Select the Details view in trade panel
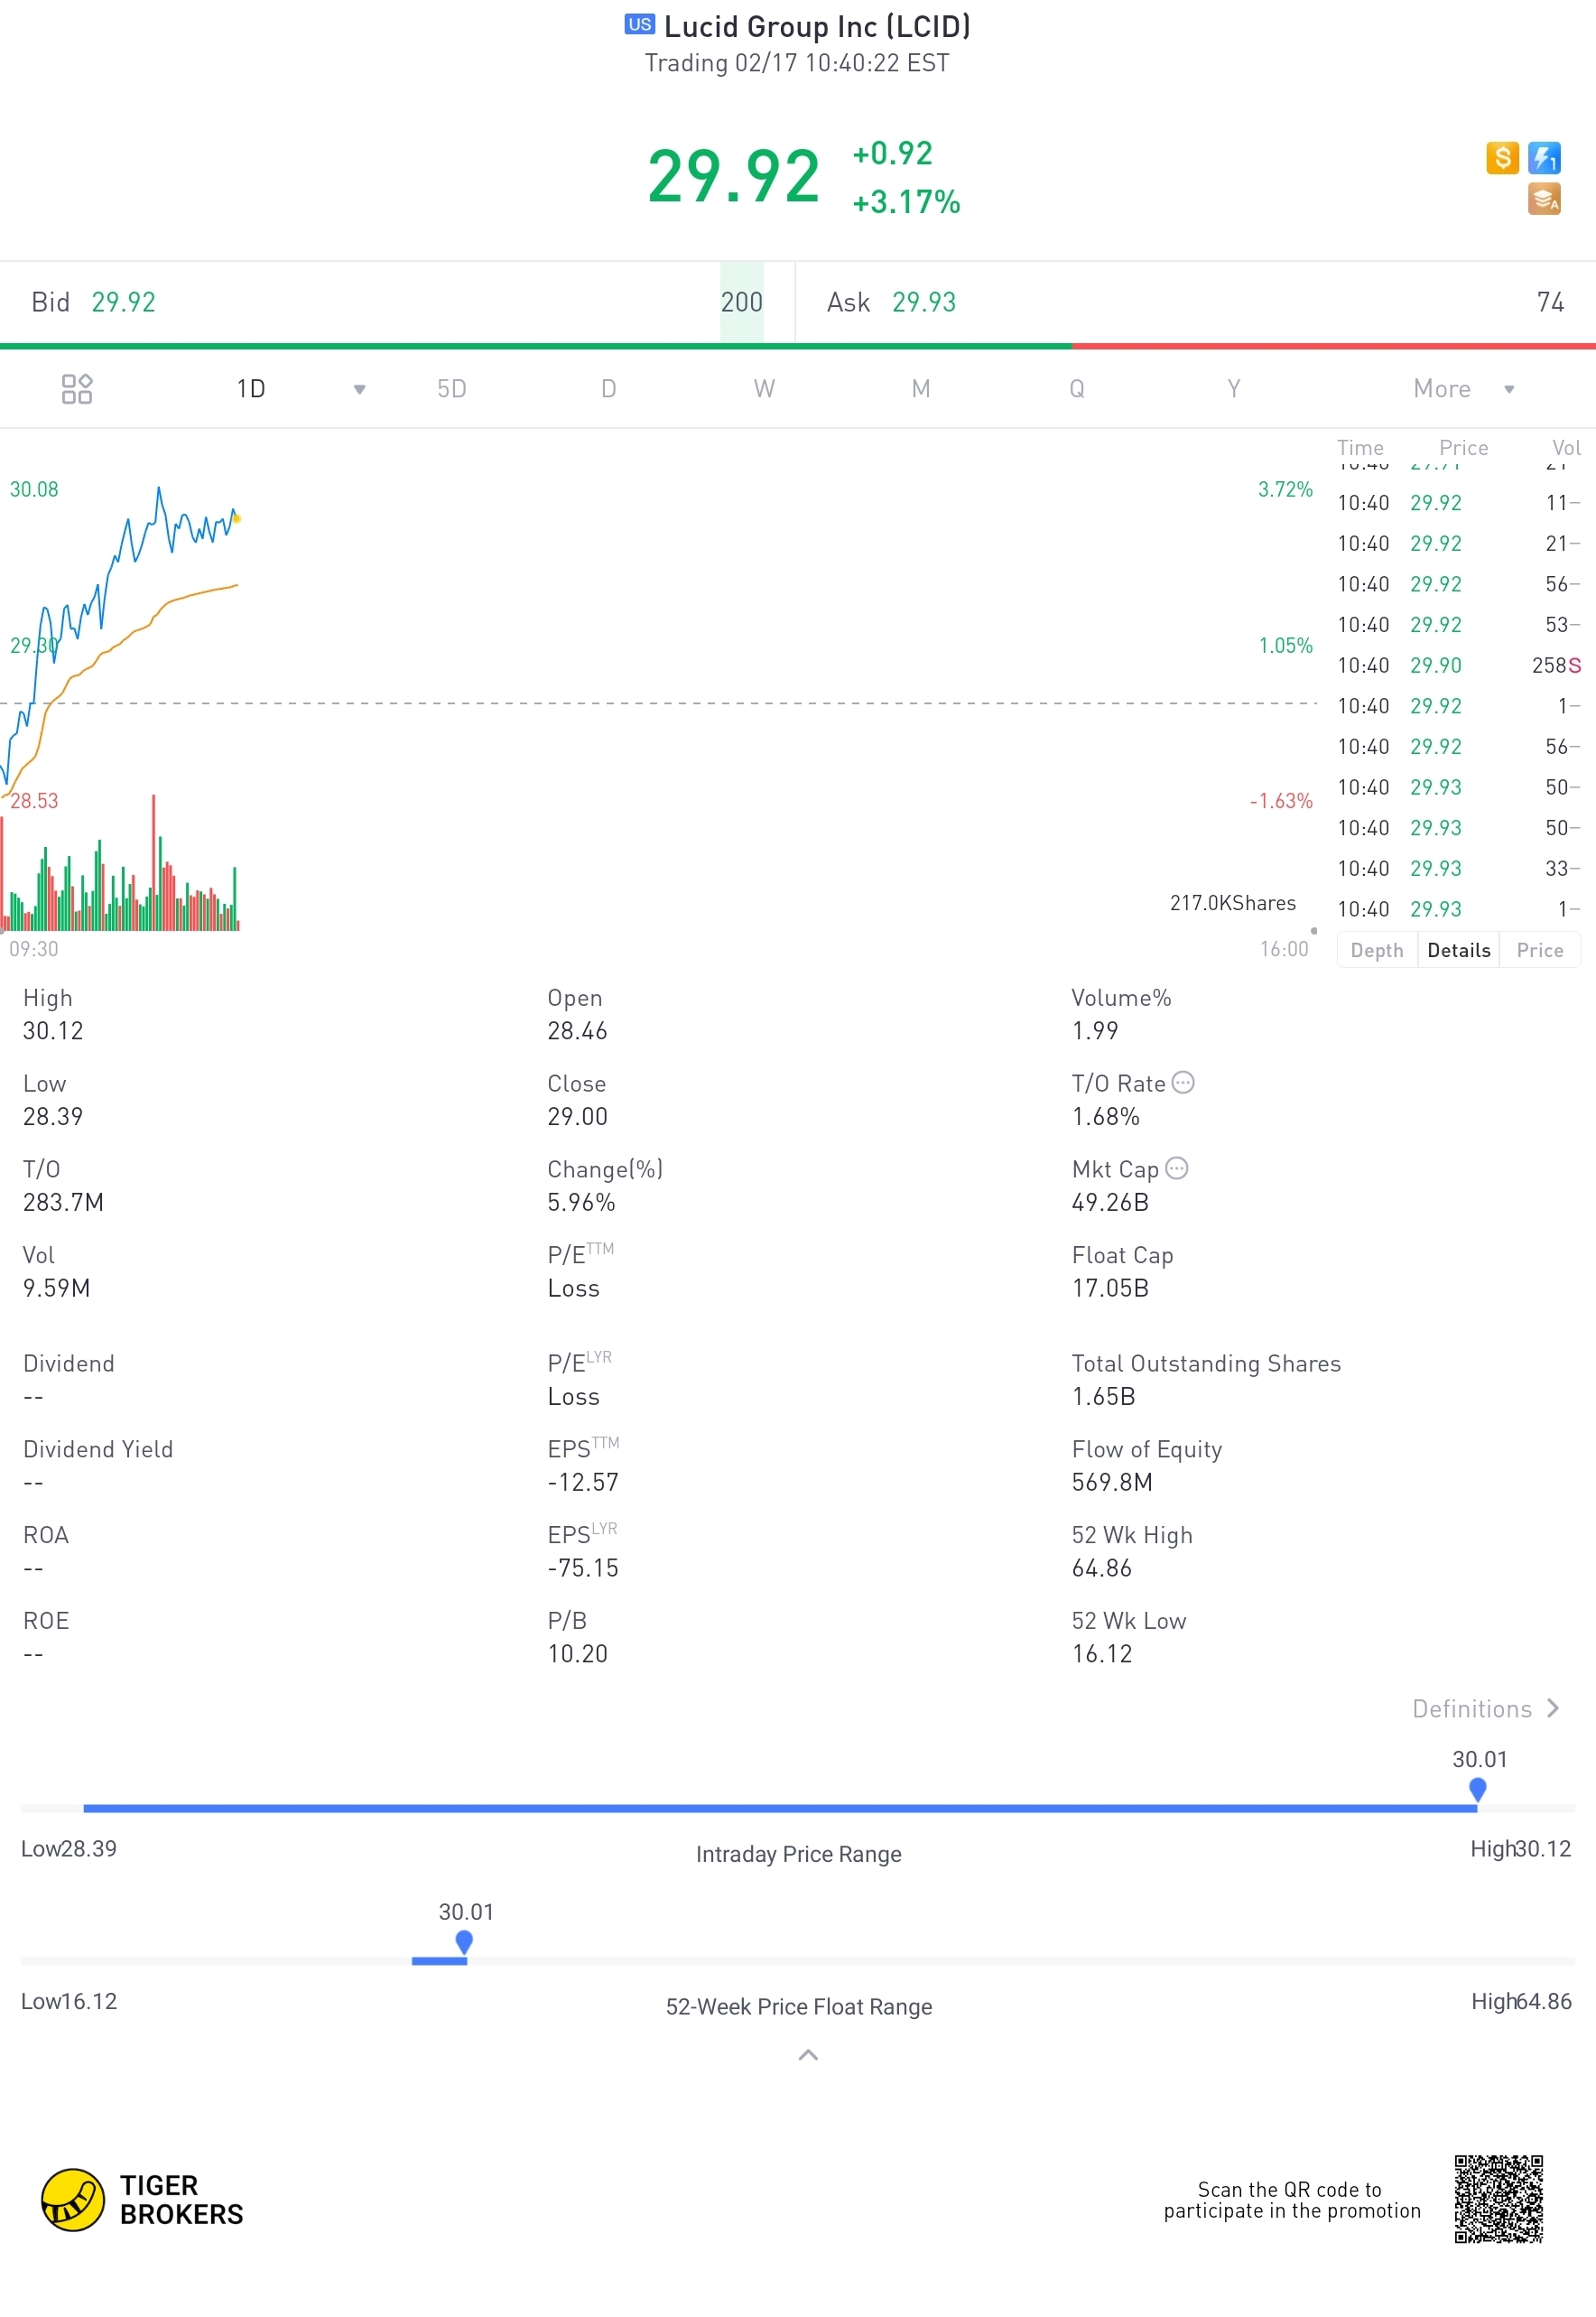 click(x=1458, y=950)
